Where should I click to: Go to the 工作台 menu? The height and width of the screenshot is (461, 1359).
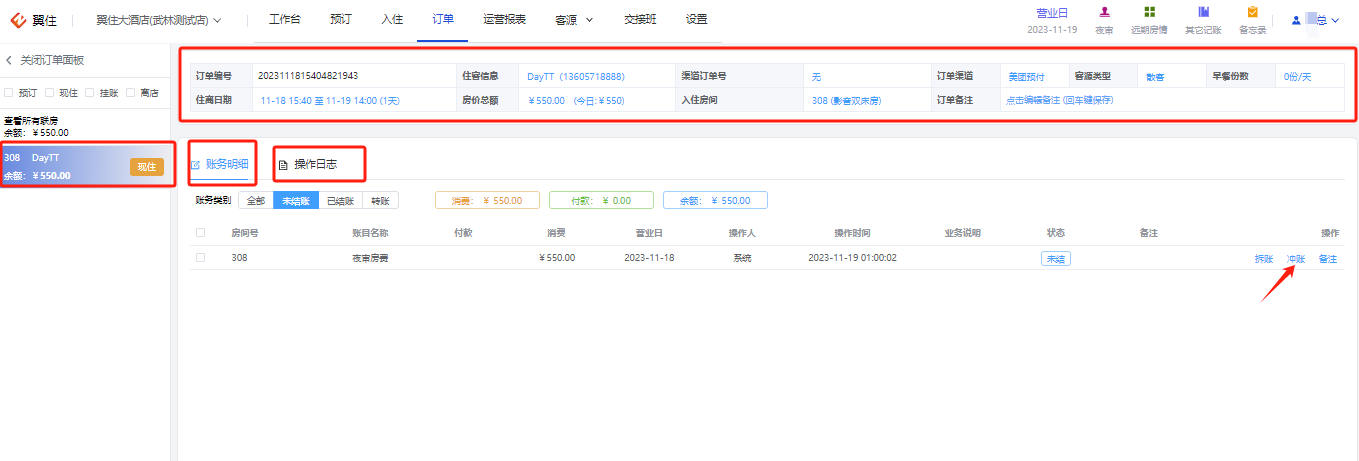(285, 20)
